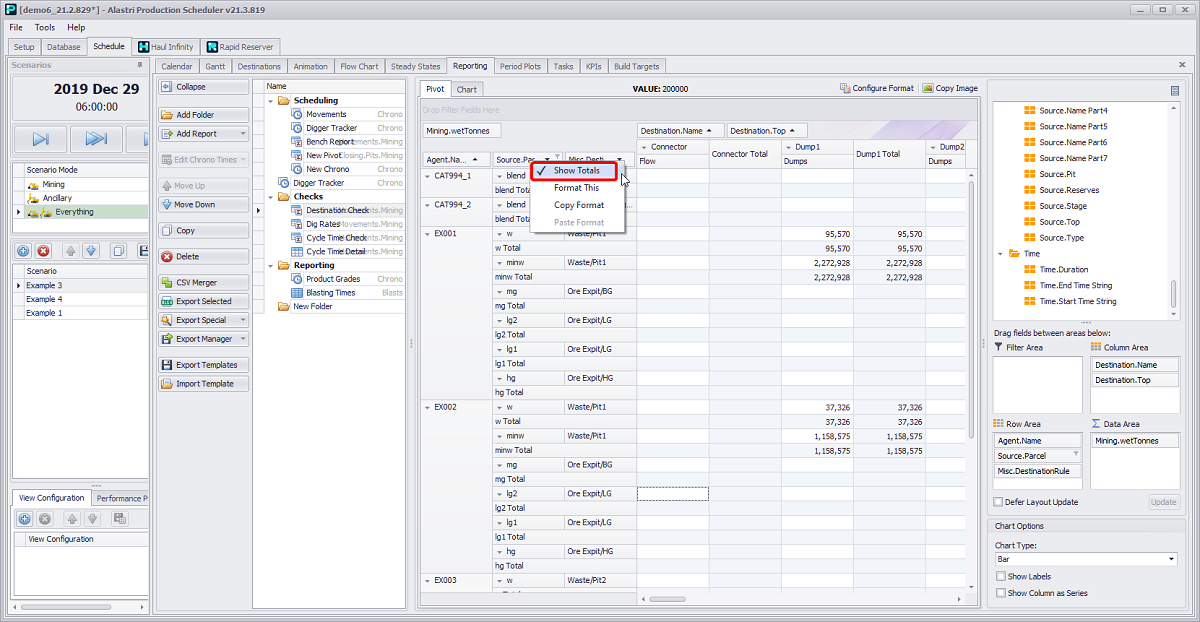Click the fast-forward playback button

point(96,139)
